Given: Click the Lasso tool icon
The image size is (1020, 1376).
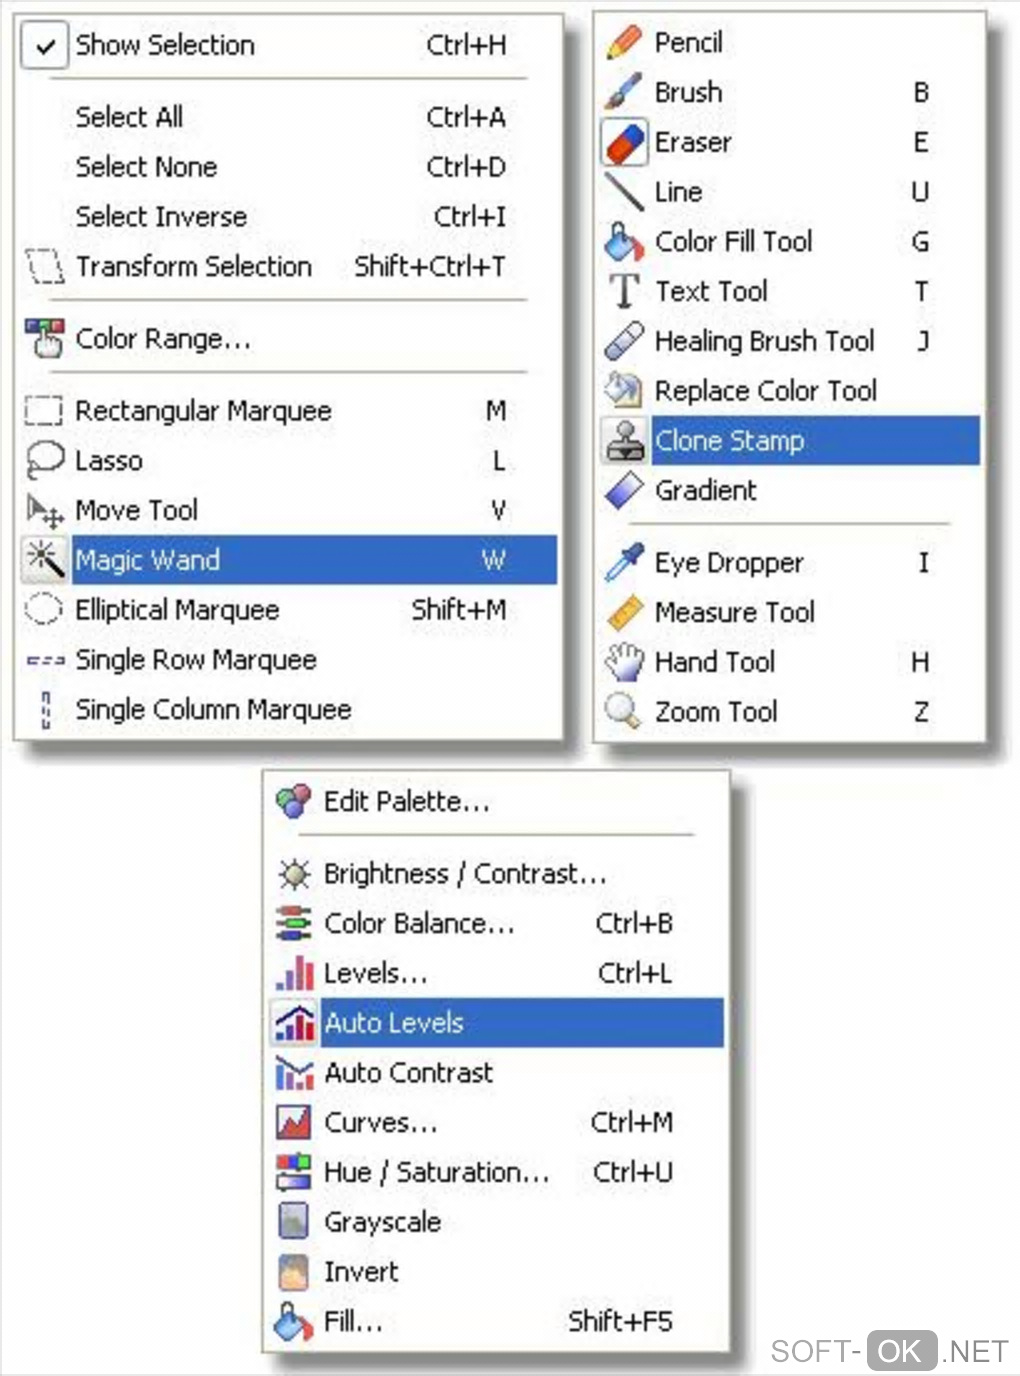Looking at the screenshot, I should click(44, 461).
